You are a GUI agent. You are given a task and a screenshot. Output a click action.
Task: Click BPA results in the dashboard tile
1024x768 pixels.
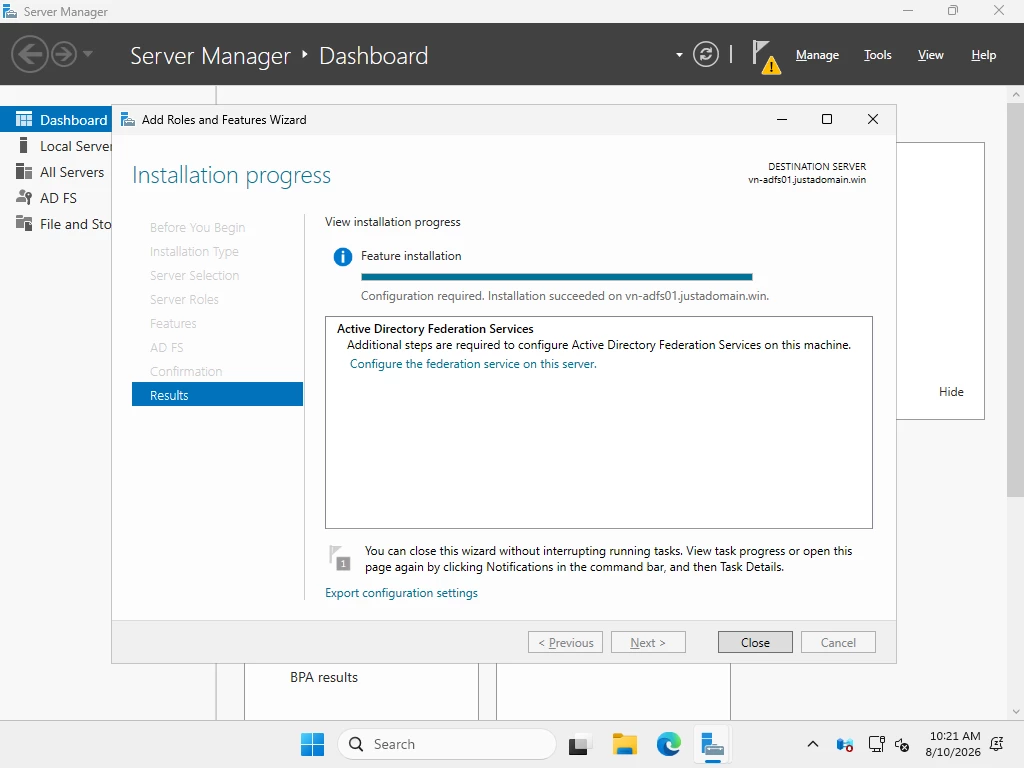324,677
